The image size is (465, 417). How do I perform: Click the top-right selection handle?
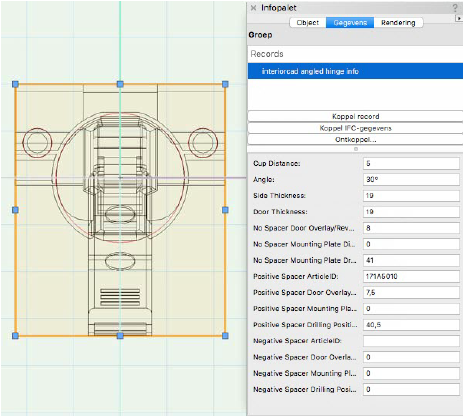click(225, 84)
